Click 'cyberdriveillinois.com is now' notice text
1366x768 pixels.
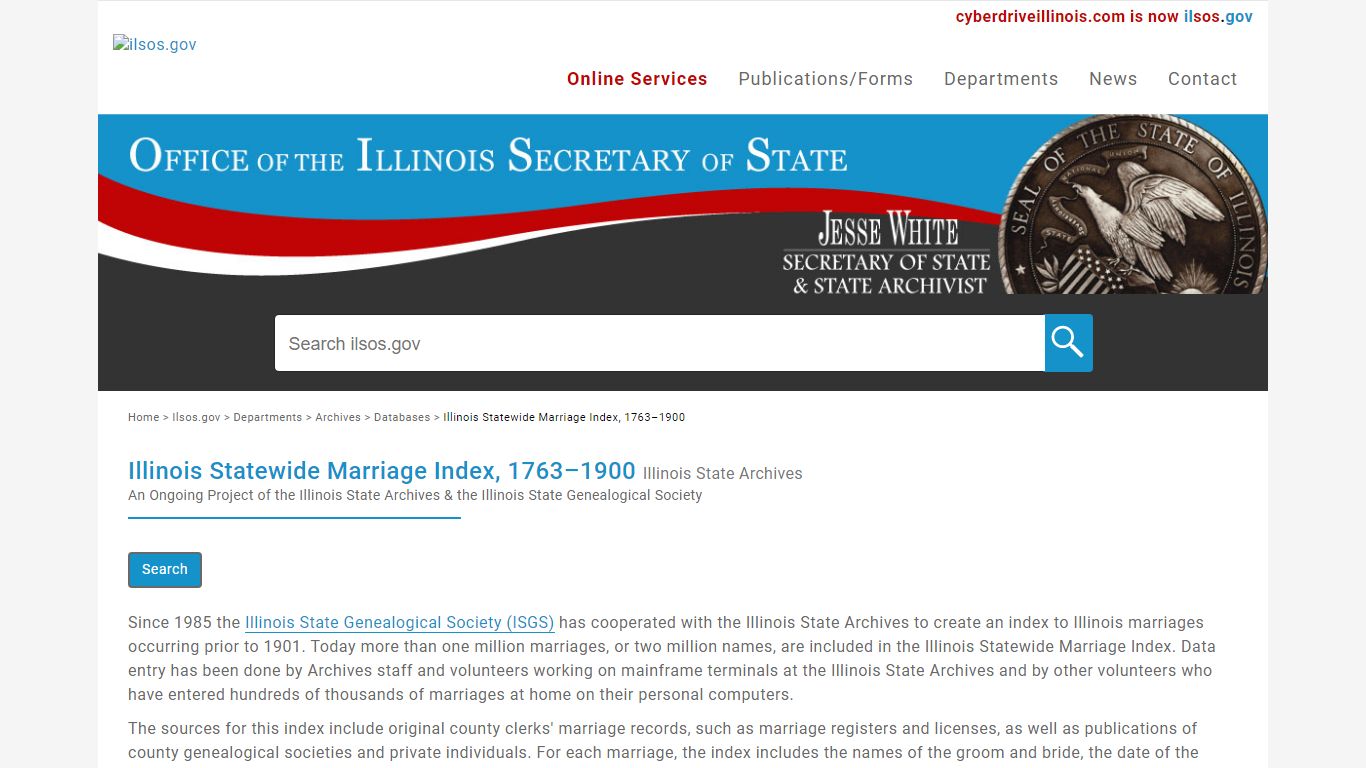[x=1067, y=16]
